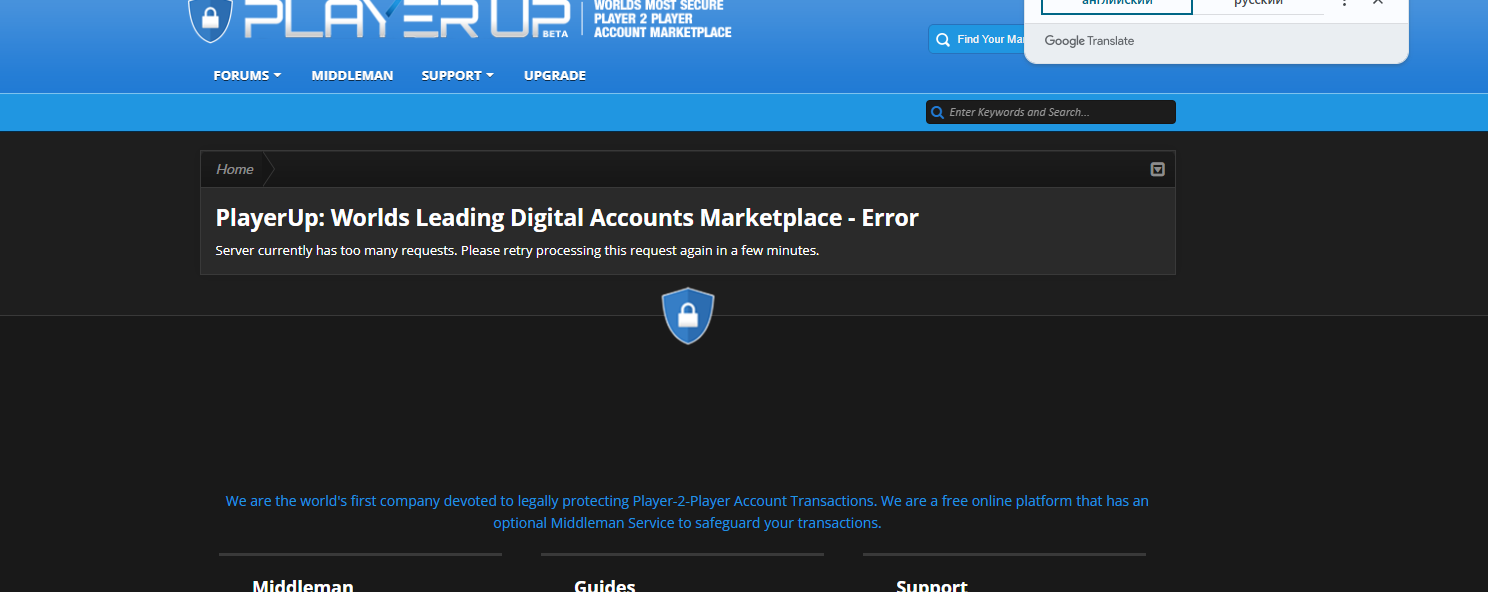Select the русский tab in translate popup
This screenshot has height=592, width=1488.
[x=1258, y=4]
